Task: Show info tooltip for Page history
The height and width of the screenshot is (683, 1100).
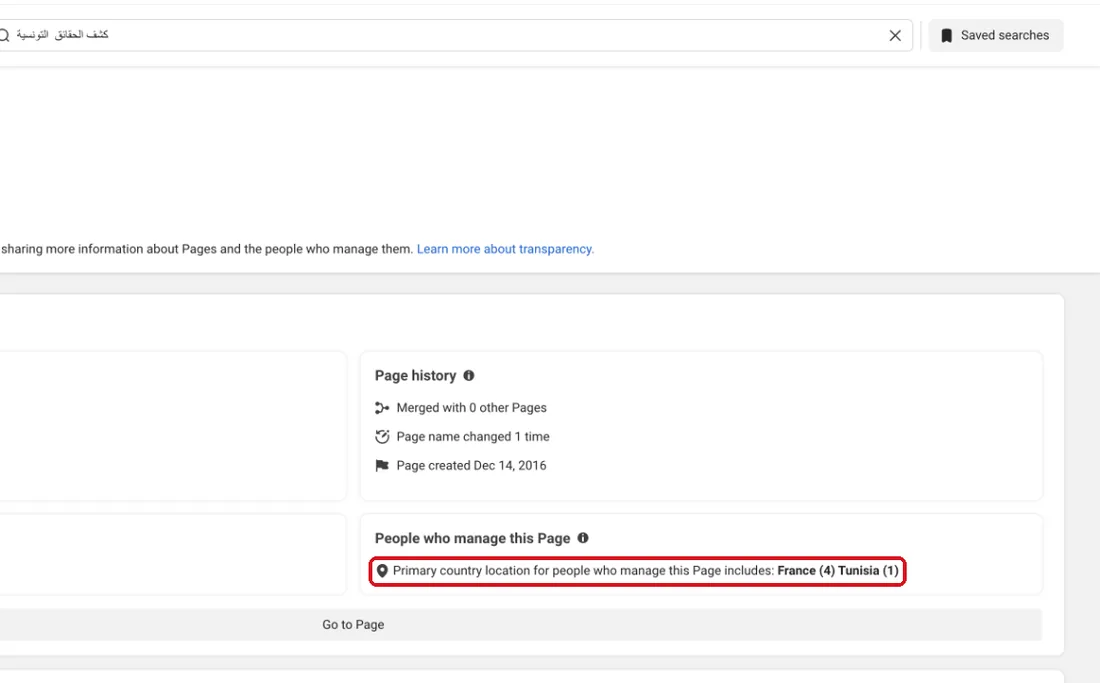Action: pyautogui.click(x=469, y=376)
